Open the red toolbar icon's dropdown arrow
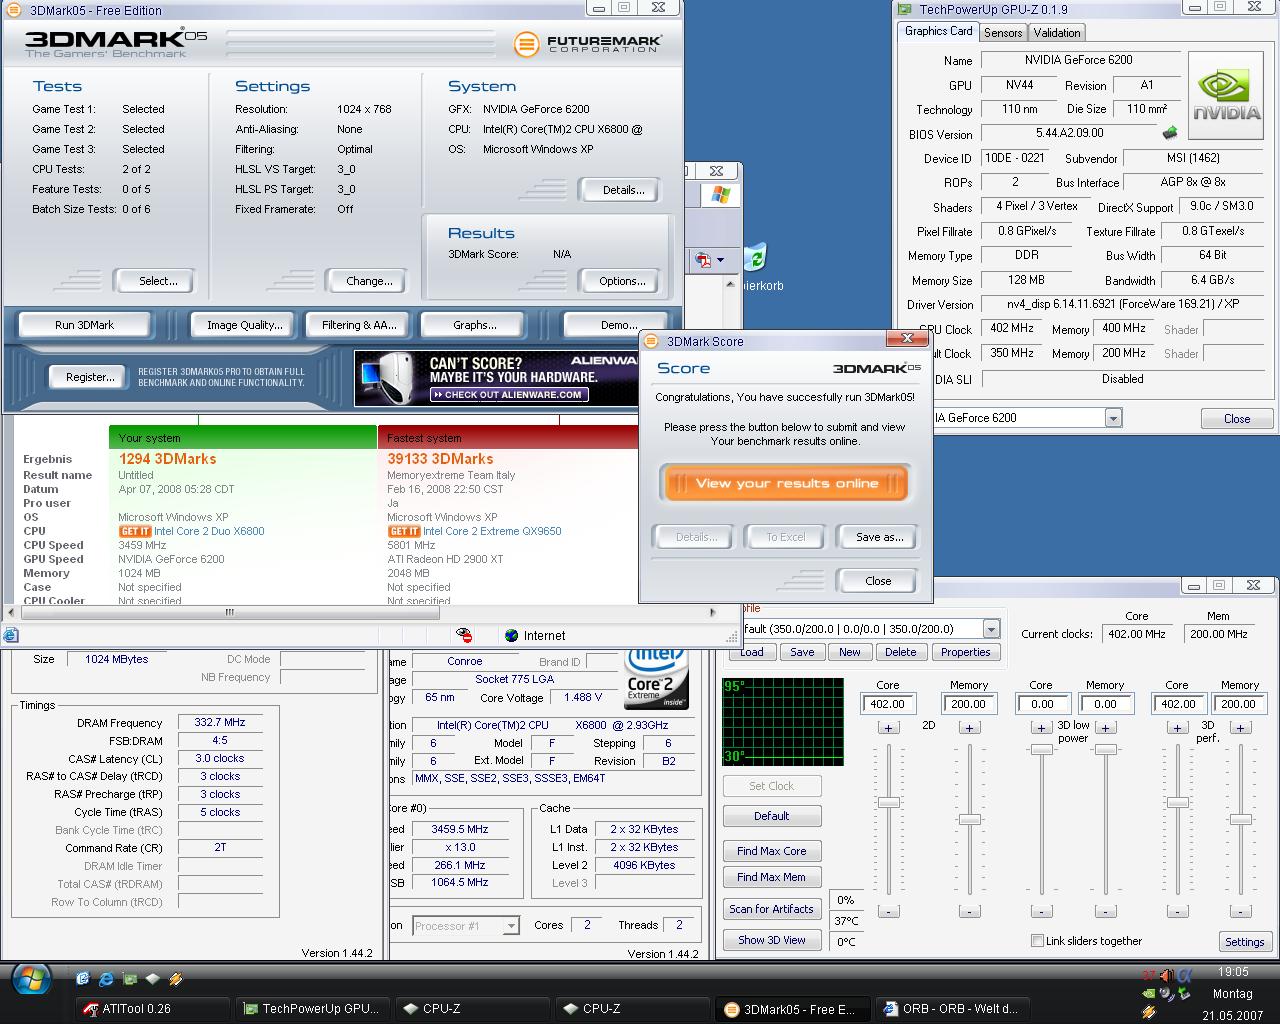Viewport: 1280px width, 1024px height. tap(720, 260)
